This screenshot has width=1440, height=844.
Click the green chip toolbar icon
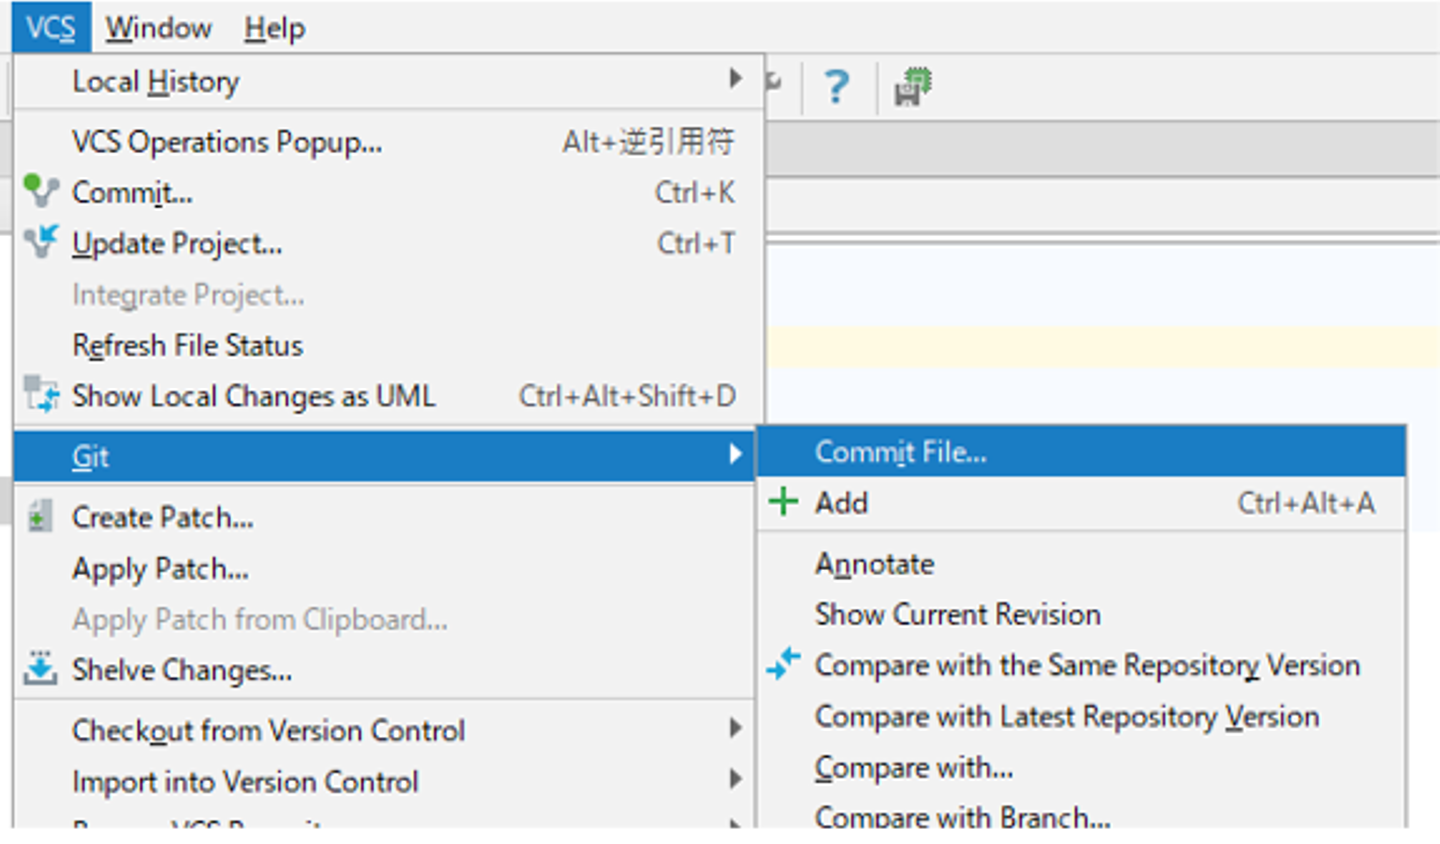coord(912,87)
